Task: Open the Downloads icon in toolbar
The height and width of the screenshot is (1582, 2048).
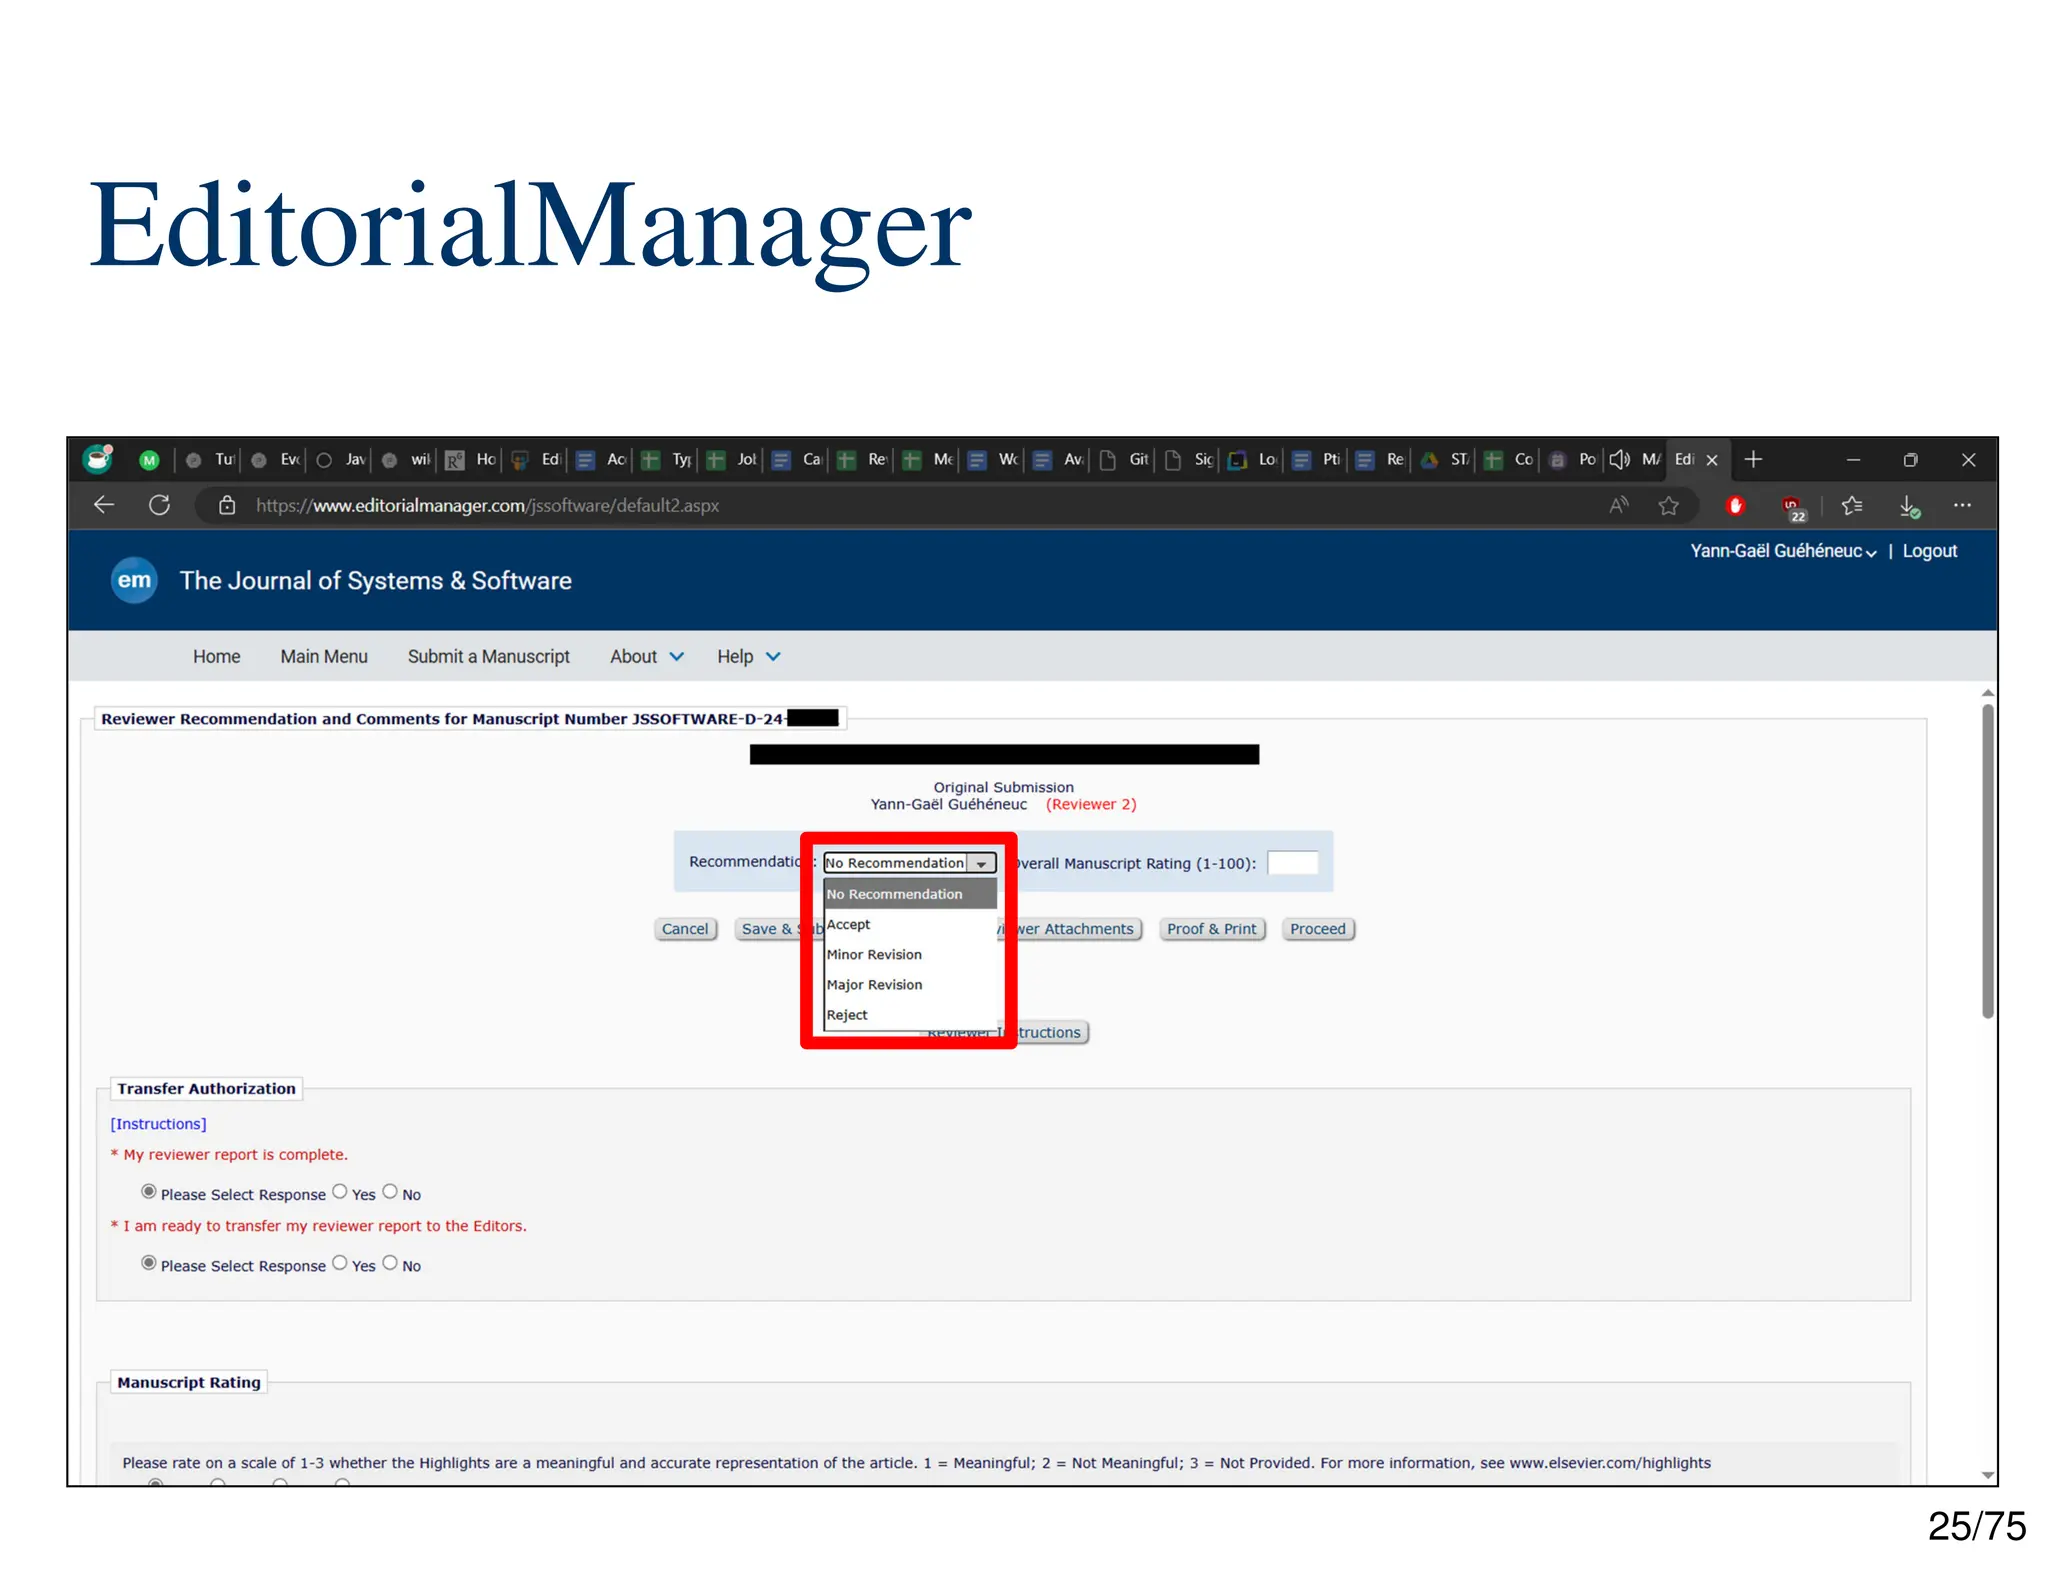Action: (1909, 507)
